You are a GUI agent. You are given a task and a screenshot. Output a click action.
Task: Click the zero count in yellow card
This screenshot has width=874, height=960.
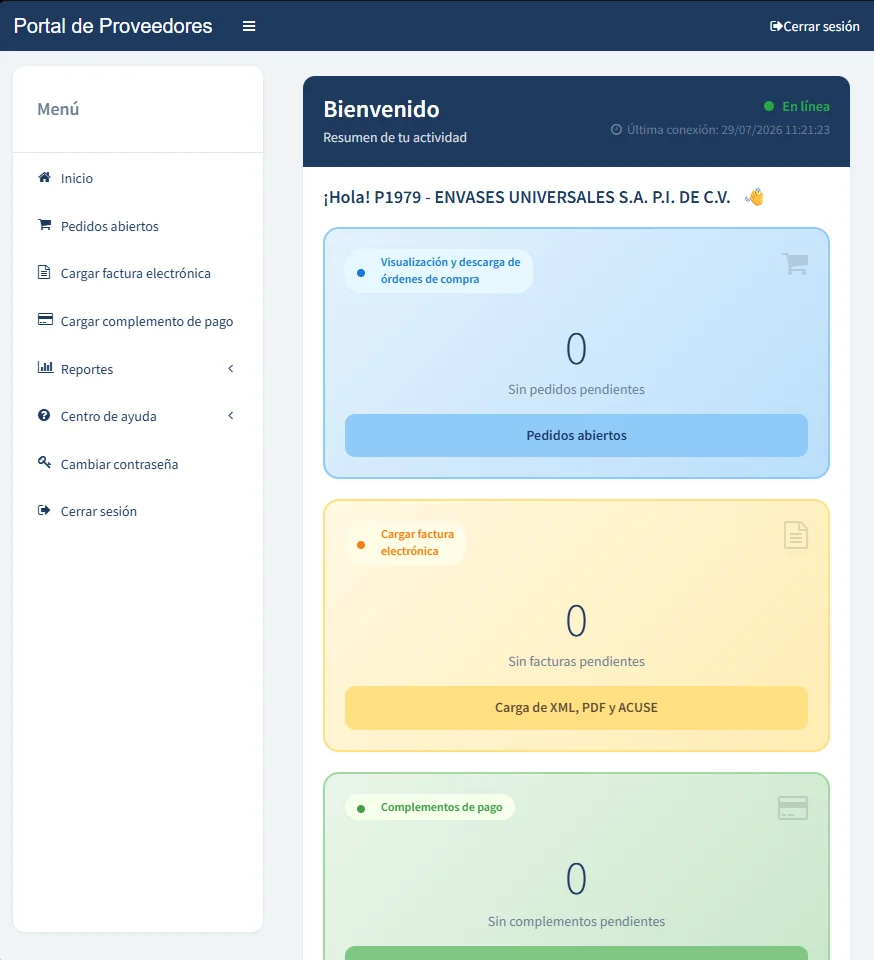pyautogui.click(x=576, y=620)
